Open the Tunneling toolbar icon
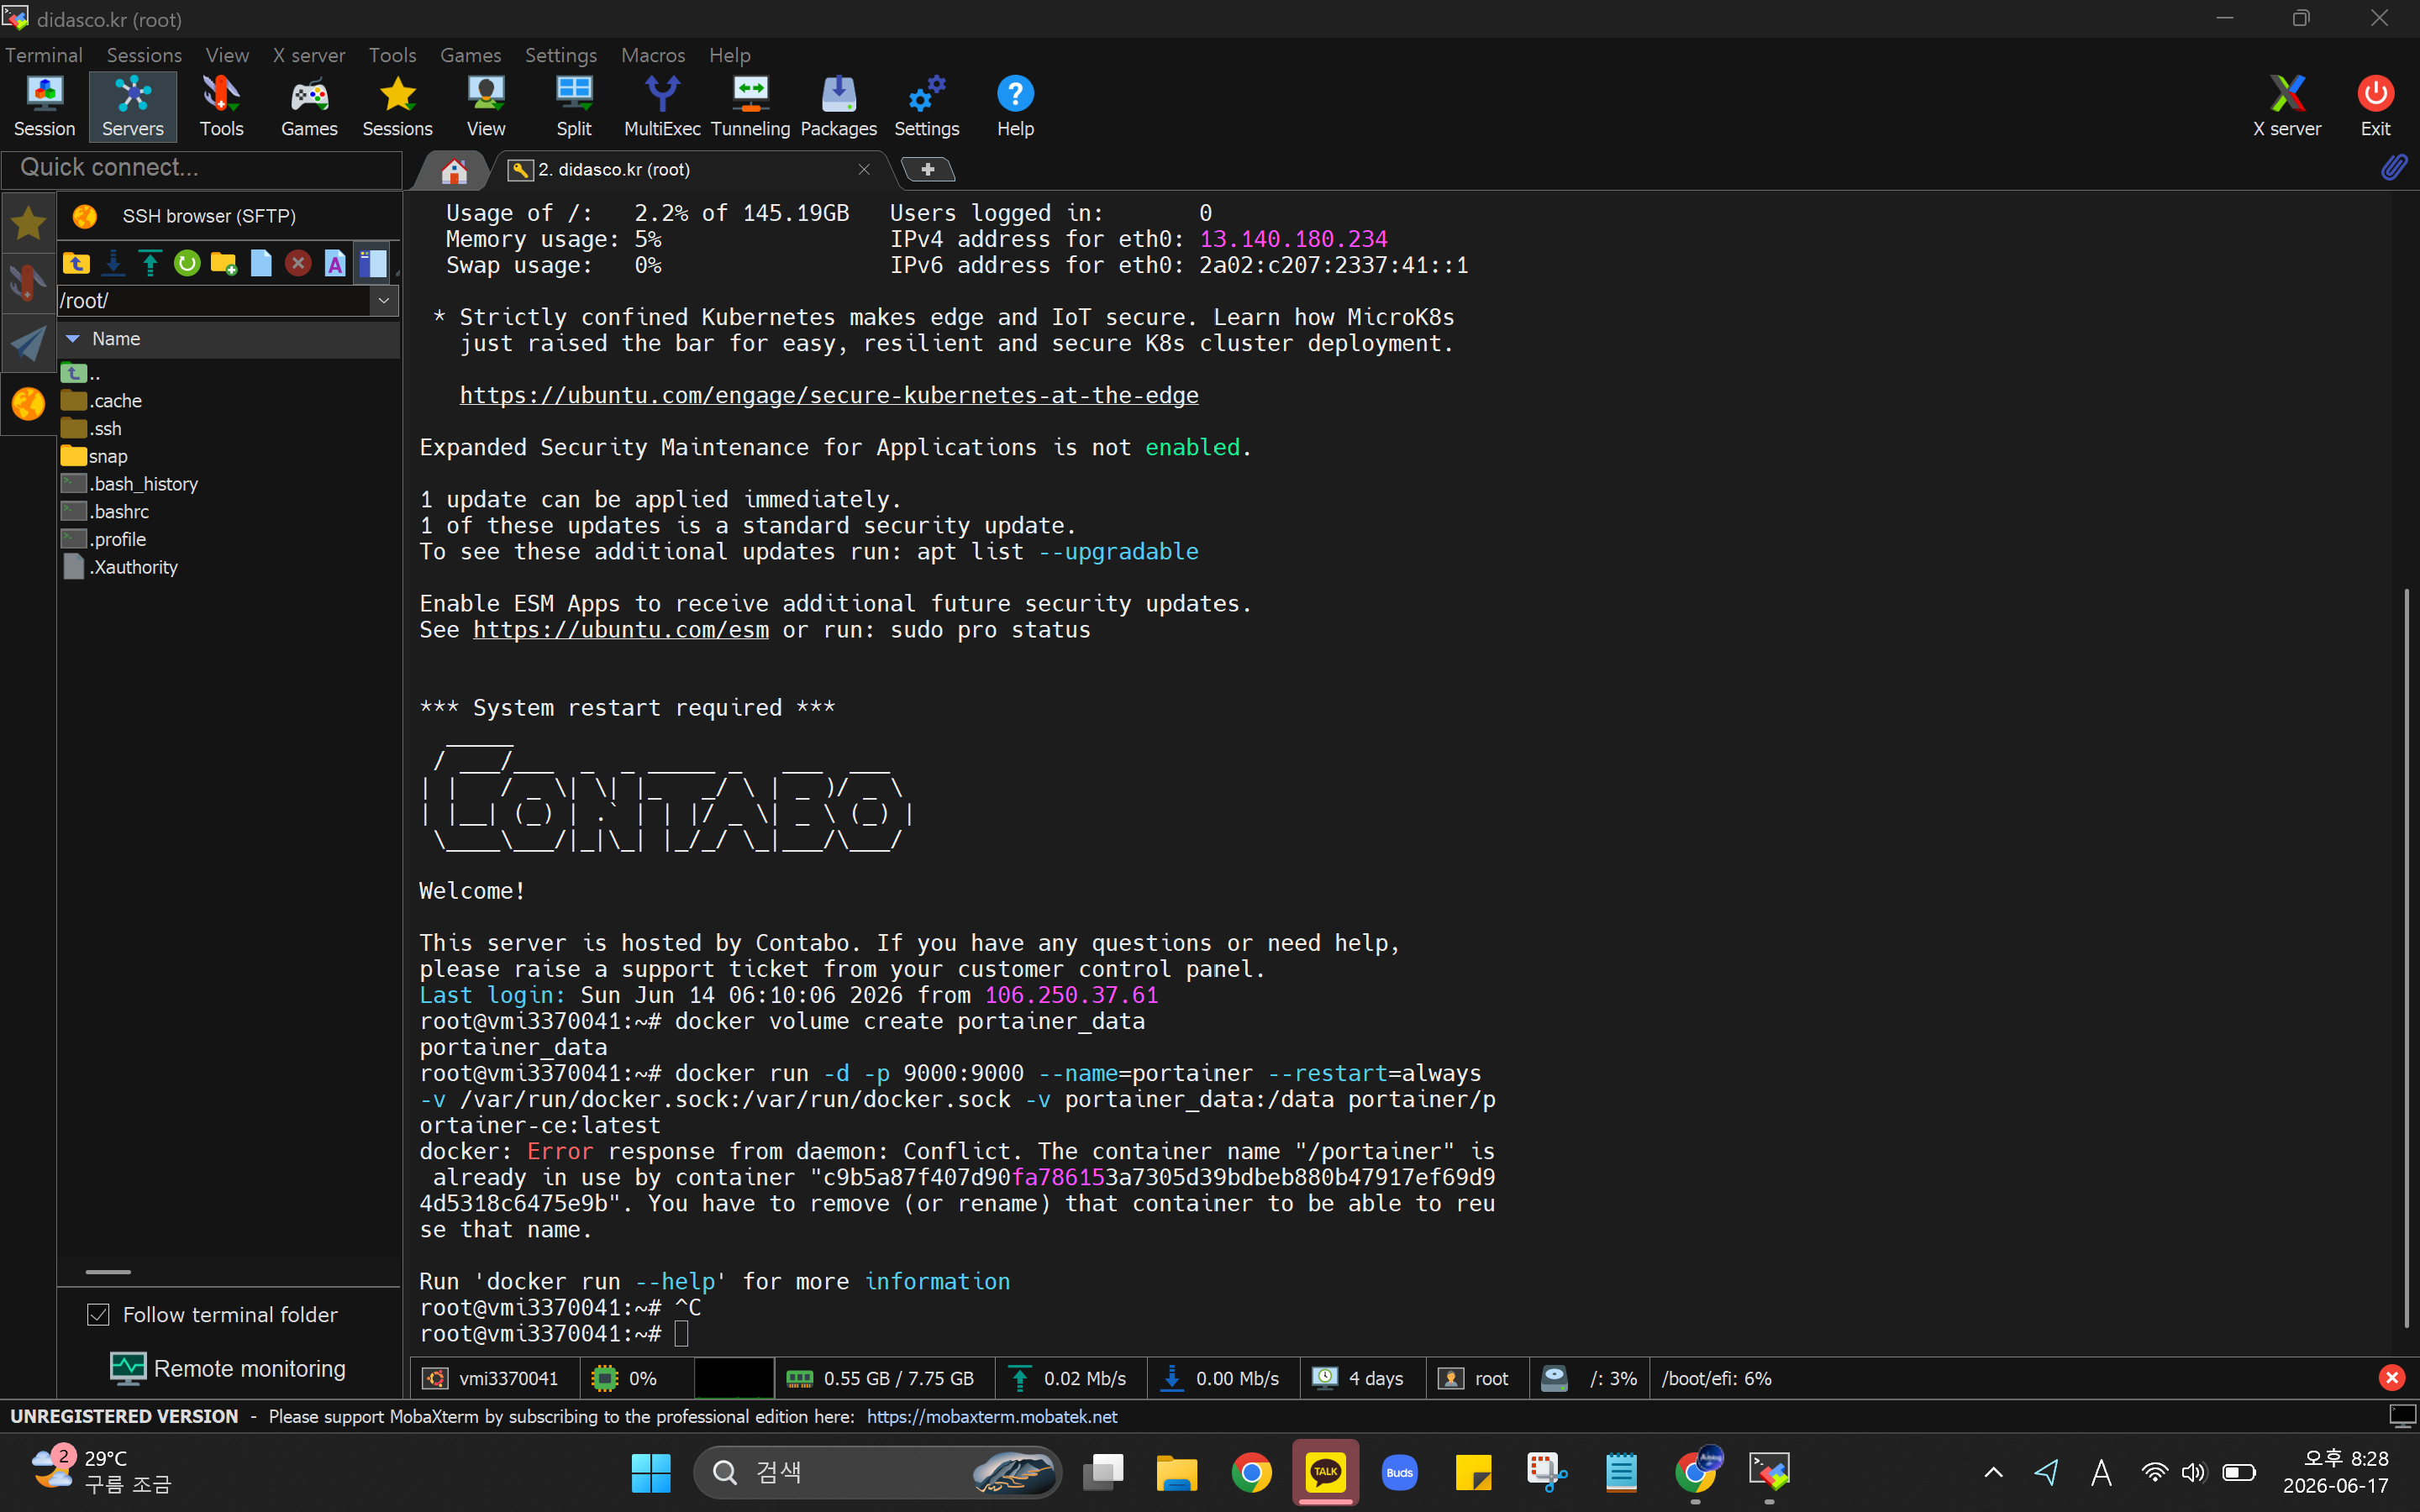Screen dimensions: 2420x1512 pos(750,106)
